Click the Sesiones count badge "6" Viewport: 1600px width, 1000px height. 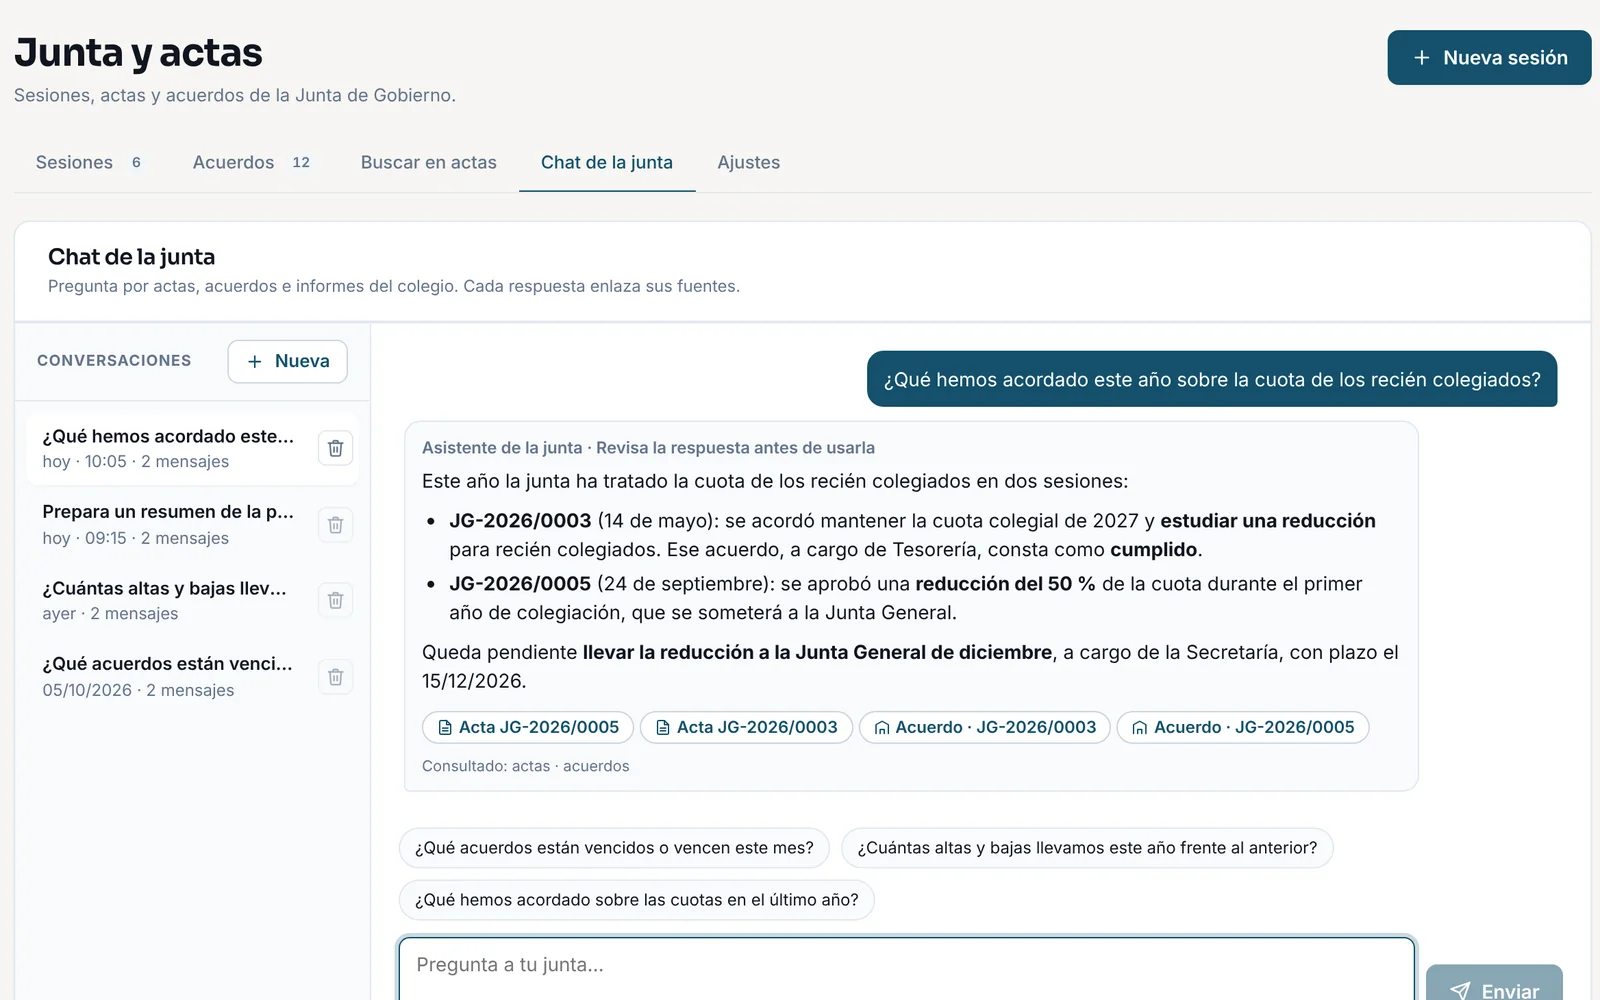(136, 162)
